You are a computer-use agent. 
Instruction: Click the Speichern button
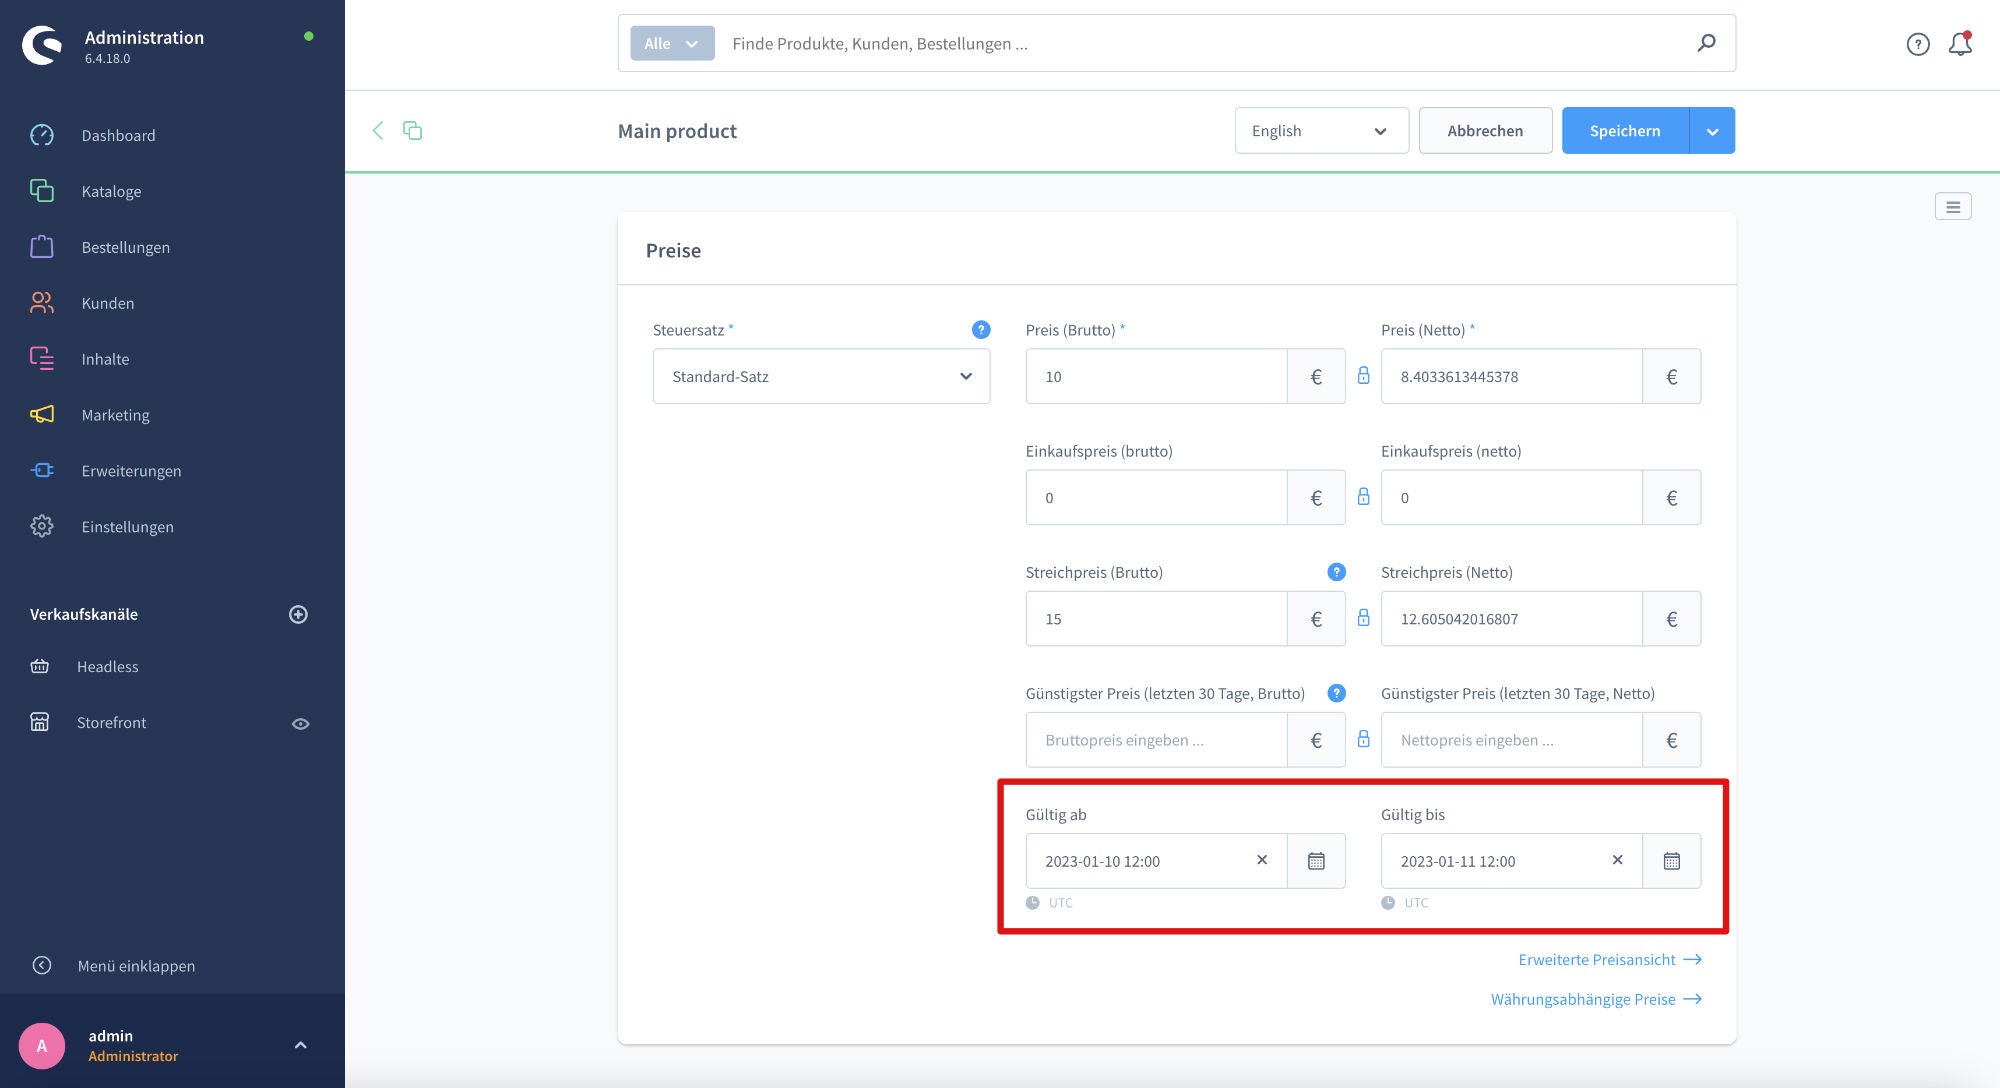[x=1625, y=130]
